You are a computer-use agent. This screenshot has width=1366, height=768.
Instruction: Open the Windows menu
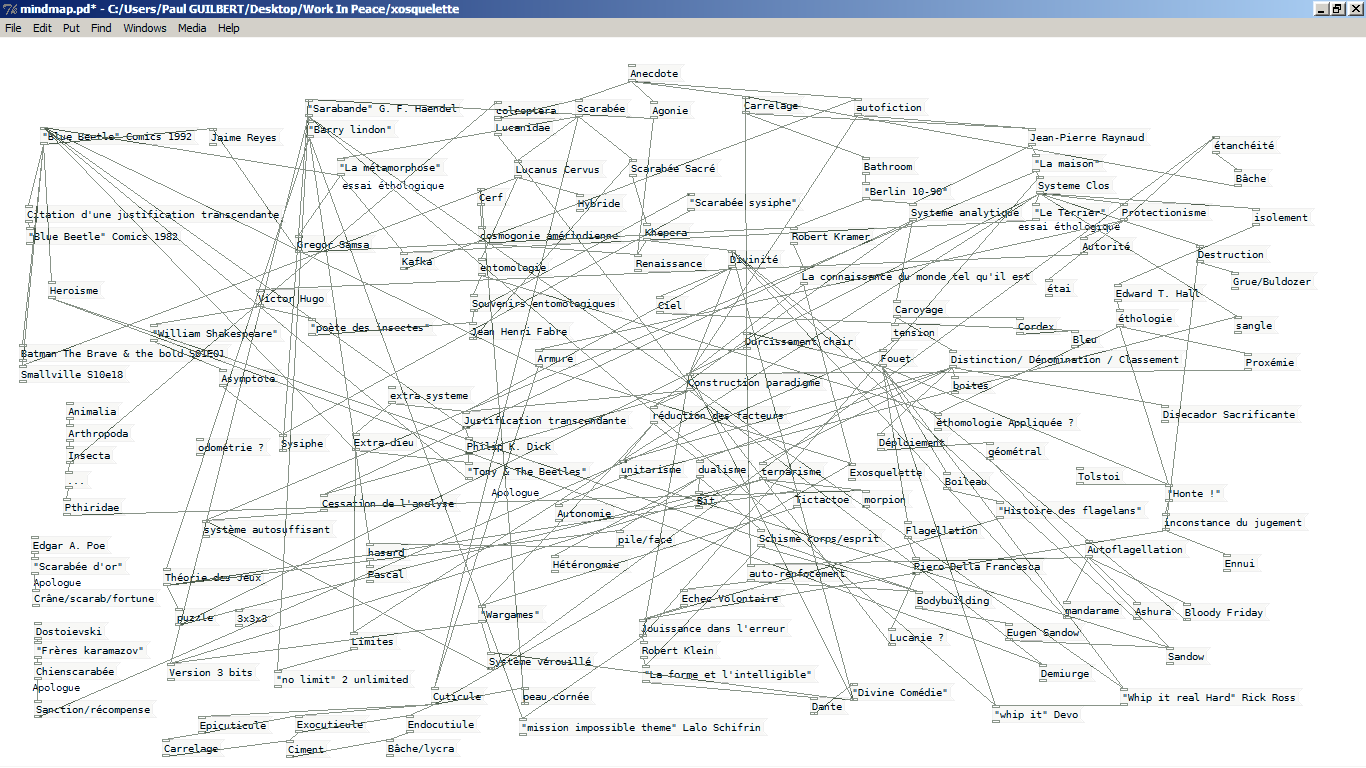[x=145, y=28]
